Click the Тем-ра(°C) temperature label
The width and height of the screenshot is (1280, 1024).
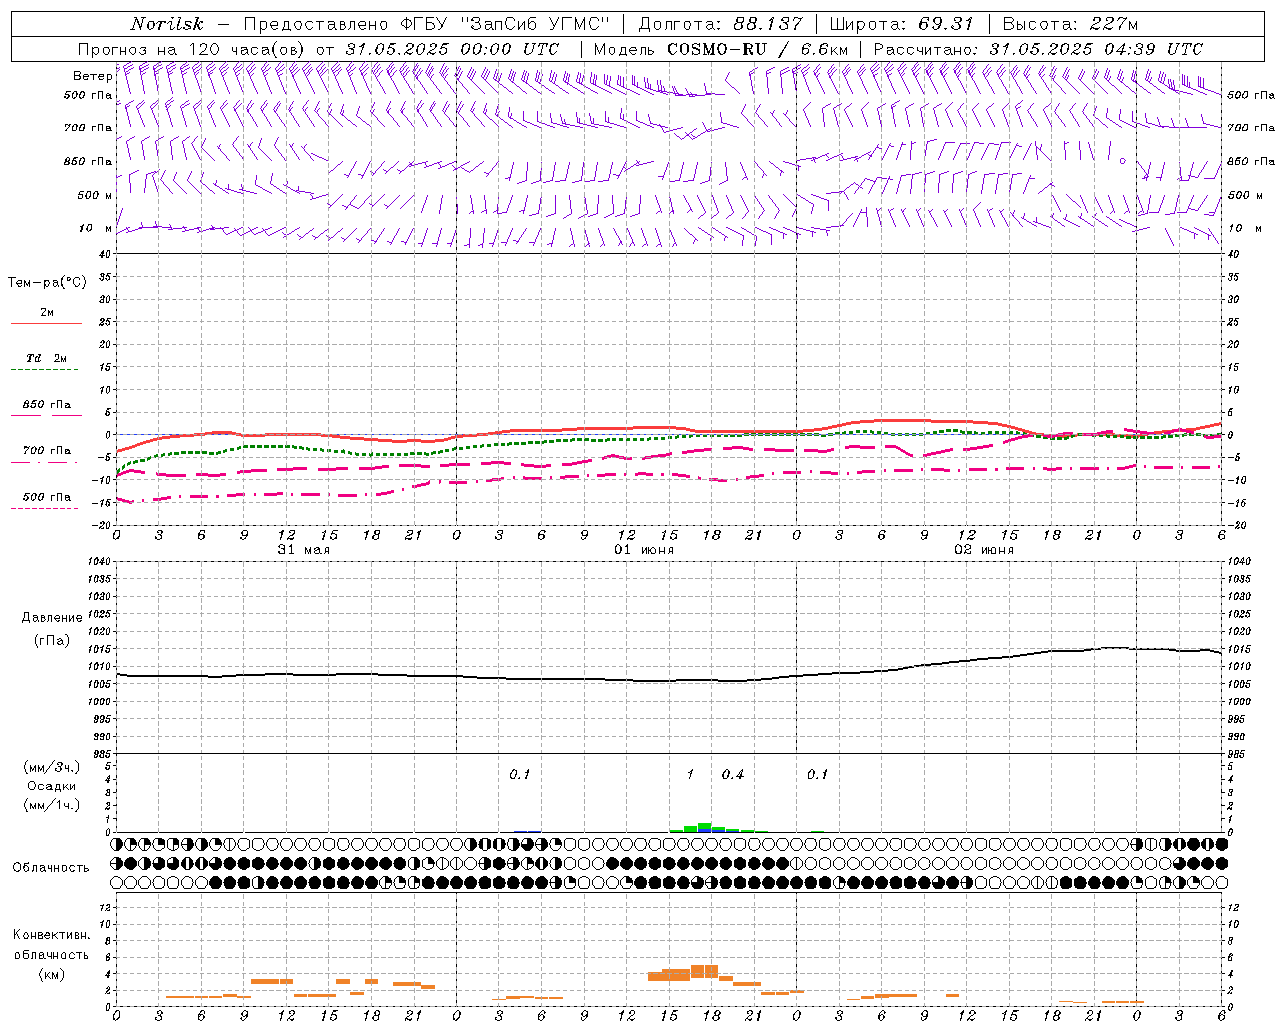click(x=47, y=283)
